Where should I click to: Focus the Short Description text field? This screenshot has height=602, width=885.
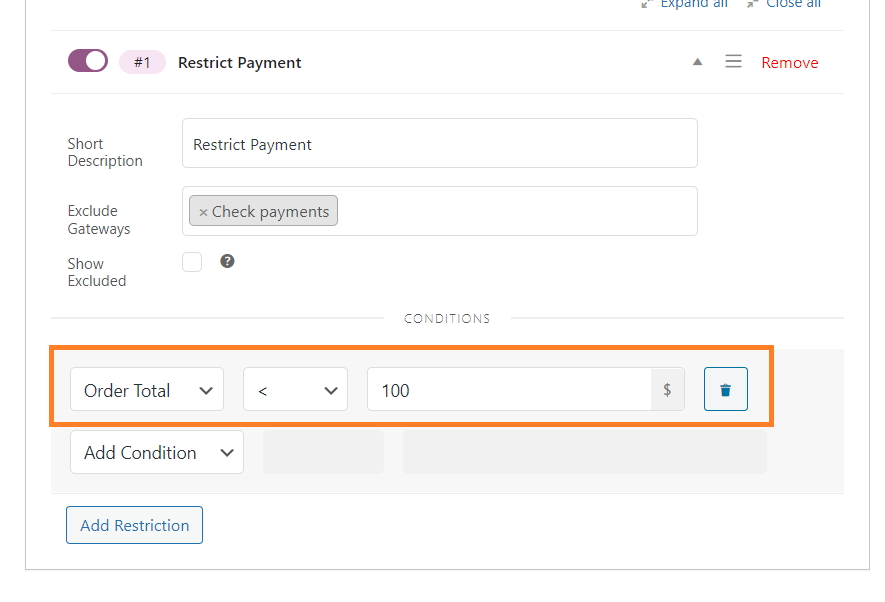click(440, 143)
